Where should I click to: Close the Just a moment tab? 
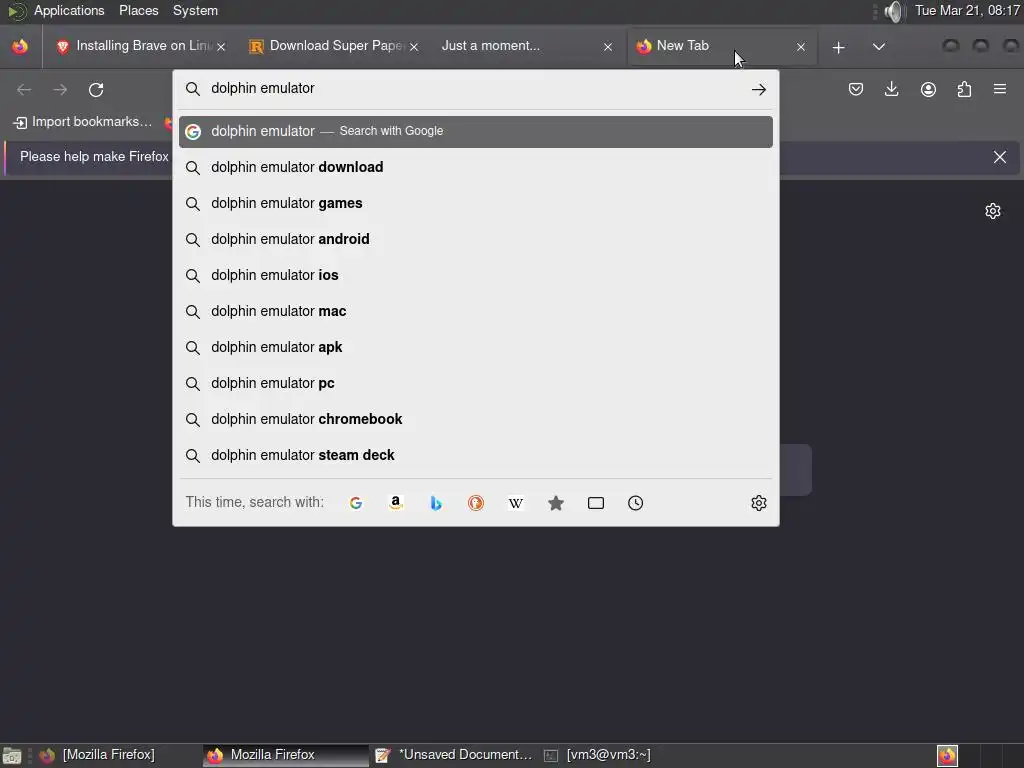[x=608, y=47]
